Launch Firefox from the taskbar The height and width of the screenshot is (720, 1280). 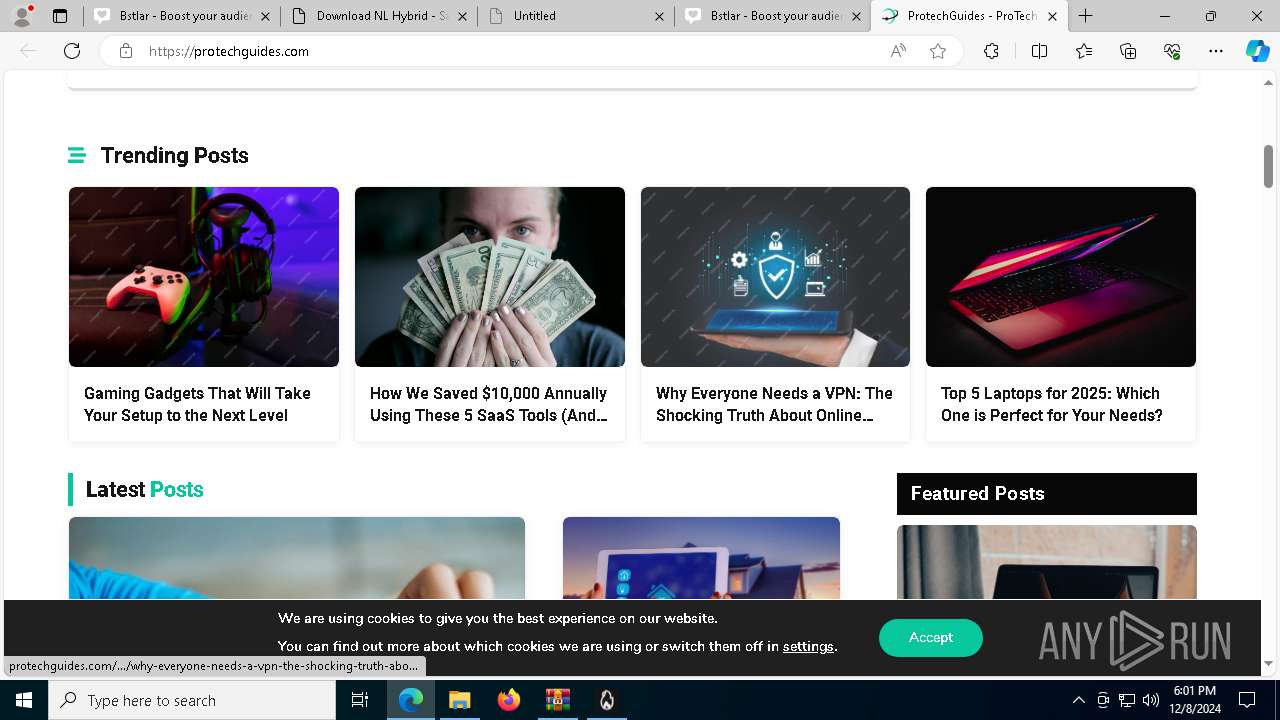pos(508,700)
